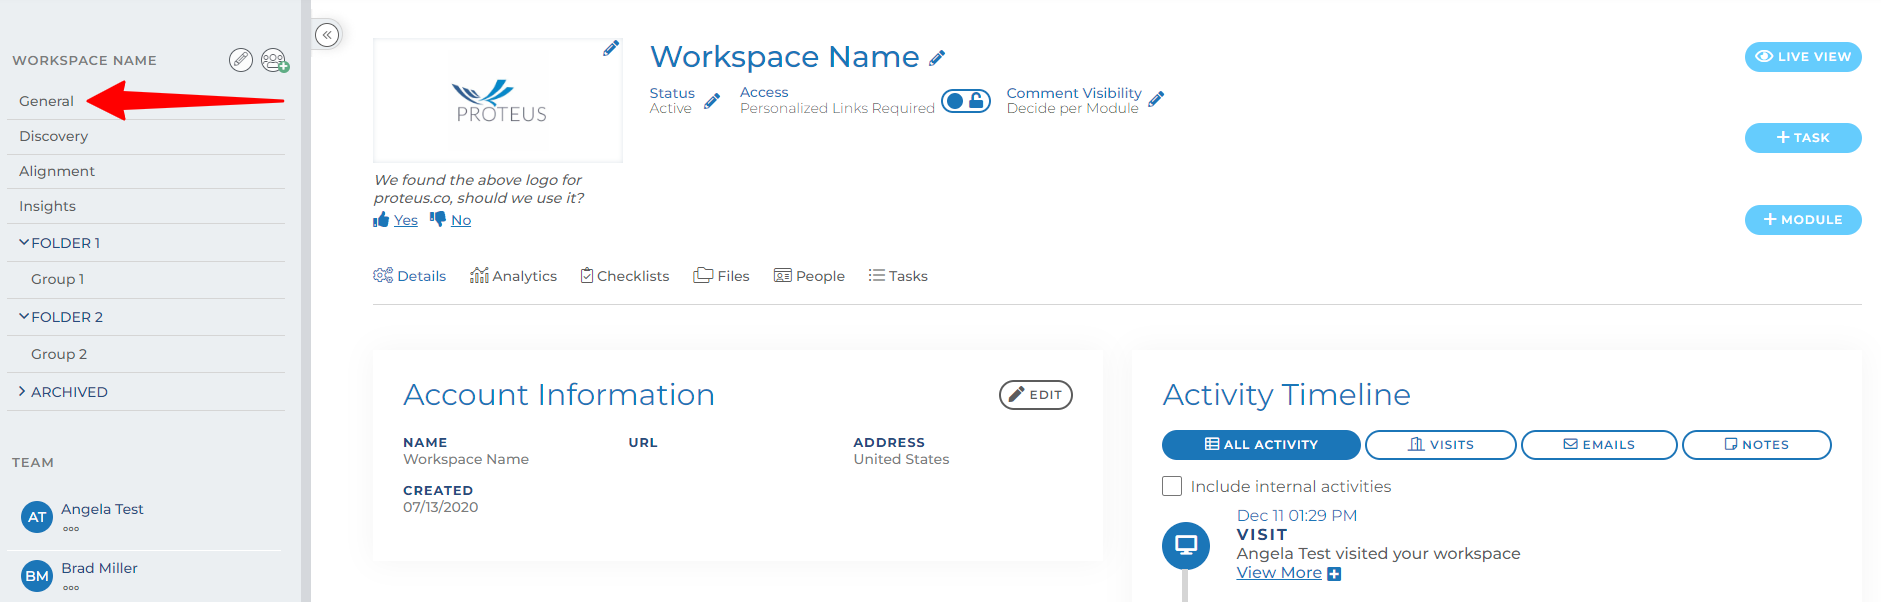Click the United States address value
This screenshot has width=1881, height=602.
point(901,459)
